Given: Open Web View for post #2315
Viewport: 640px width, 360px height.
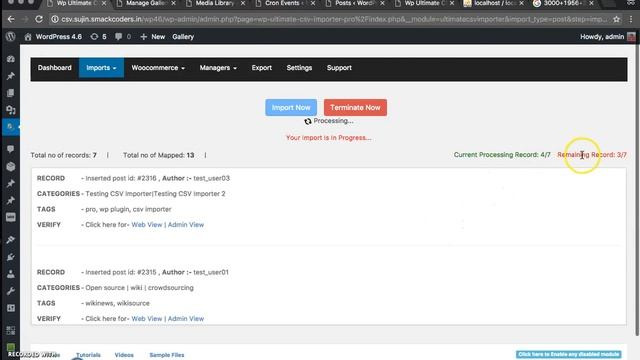Looking at the screenshot, I should pos(147,319).
